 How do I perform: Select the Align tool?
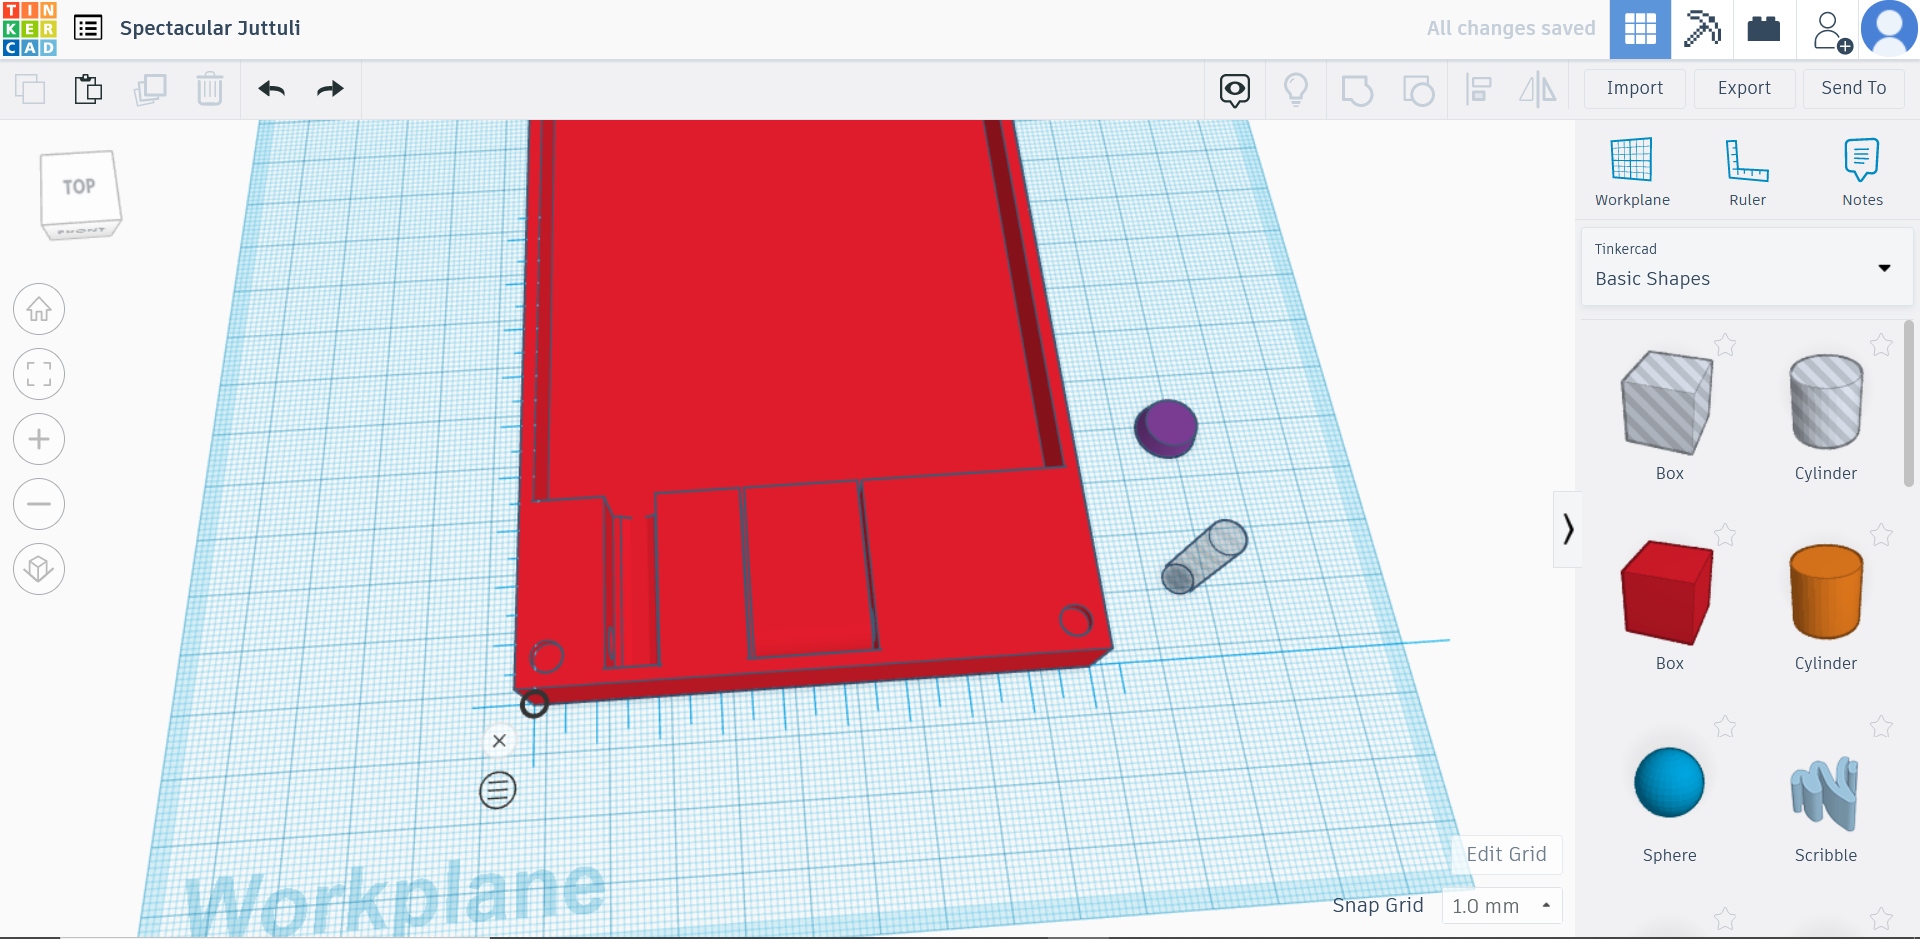(x=1478, y=89)
